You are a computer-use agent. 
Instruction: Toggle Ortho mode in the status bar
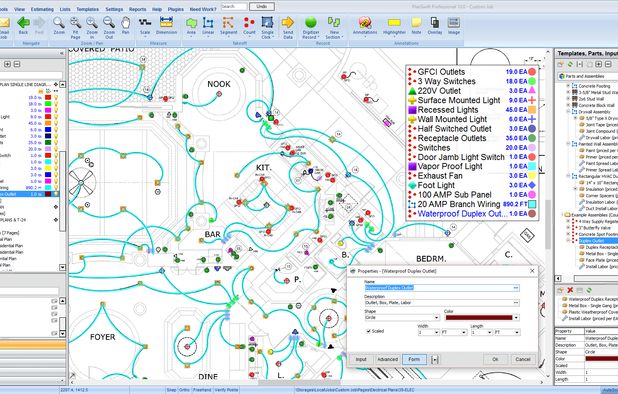tap(184, 390)
